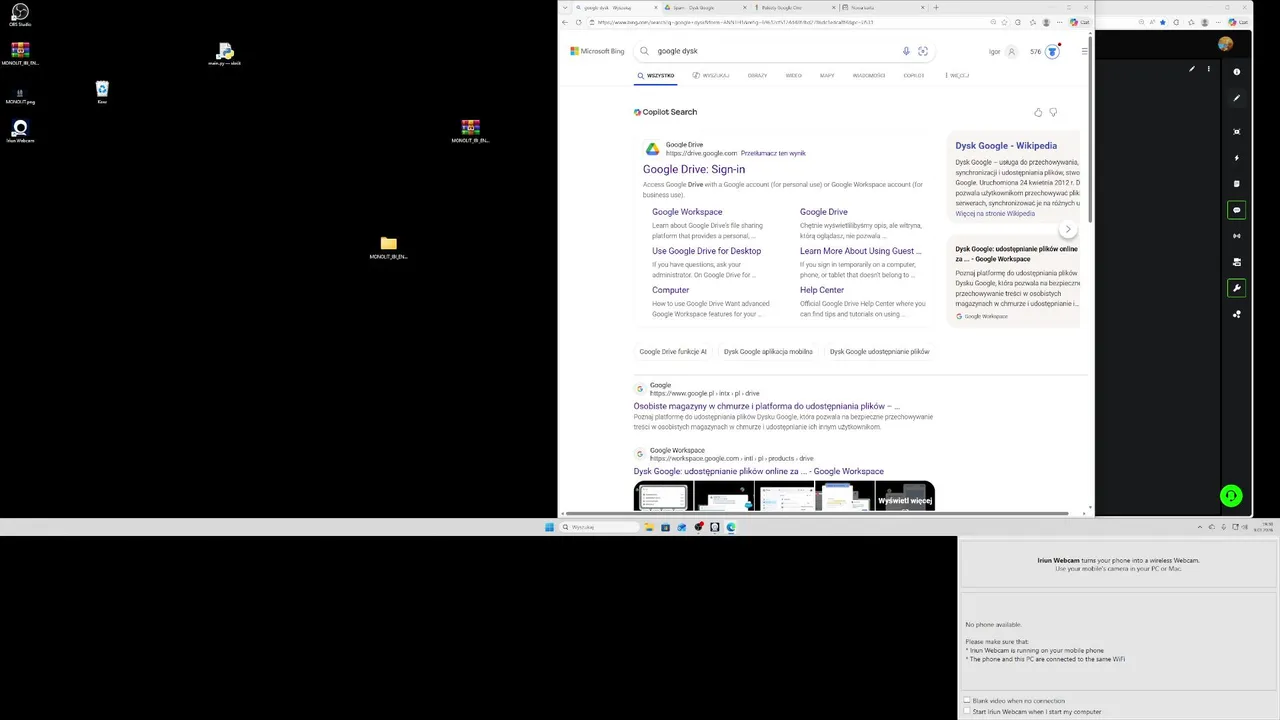Open three-dot menu in dark window panel

pos(1208,69)
